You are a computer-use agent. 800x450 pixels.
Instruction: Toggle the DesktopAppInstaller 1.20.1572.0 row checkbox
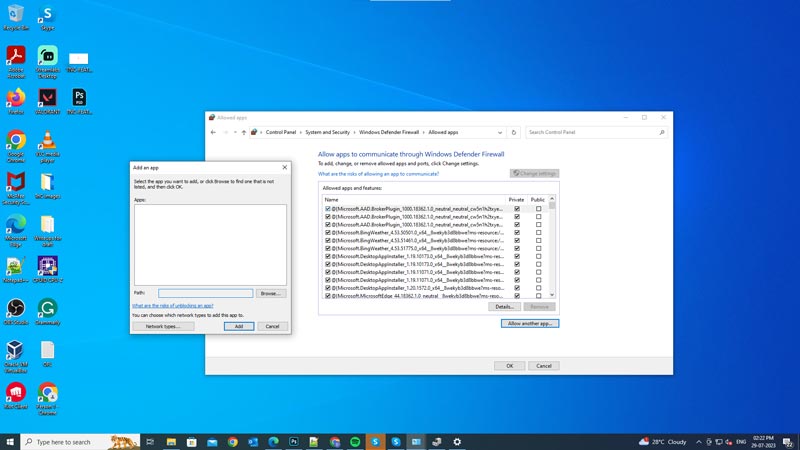[x=328, y=288]
